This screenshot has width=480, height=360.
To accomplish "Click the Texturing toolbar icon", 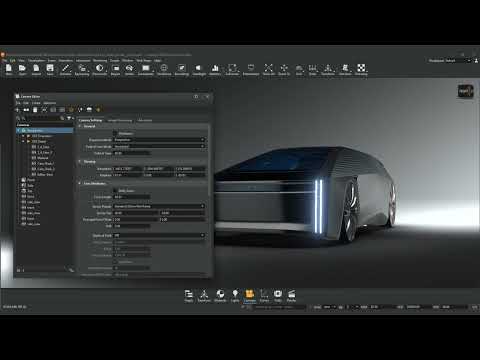I will pyautogui.click(x=345, y=69).
